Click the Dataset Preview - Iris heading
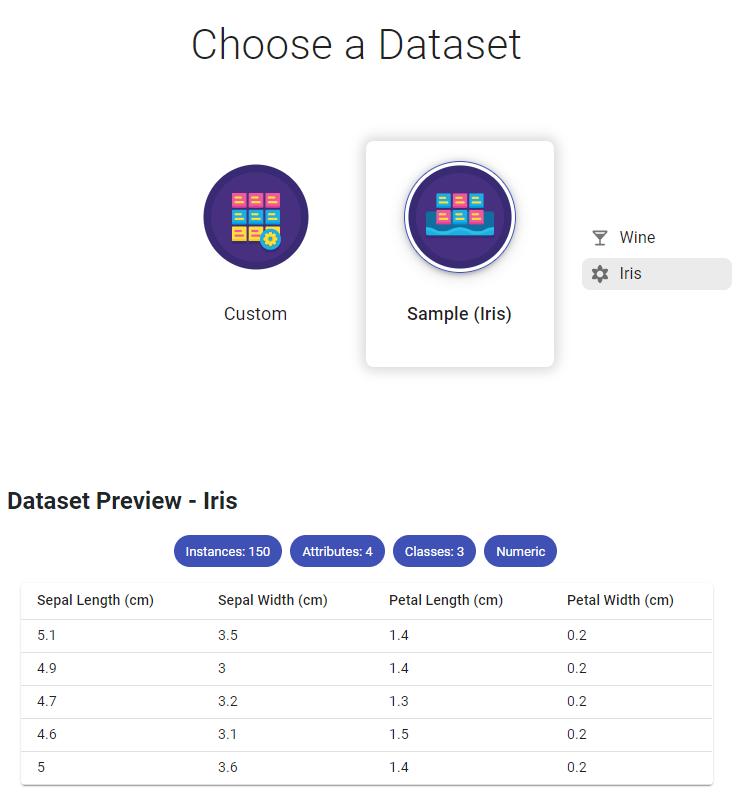Image resolution: width=740 pixels, height=800 pixels. [122, 501]
